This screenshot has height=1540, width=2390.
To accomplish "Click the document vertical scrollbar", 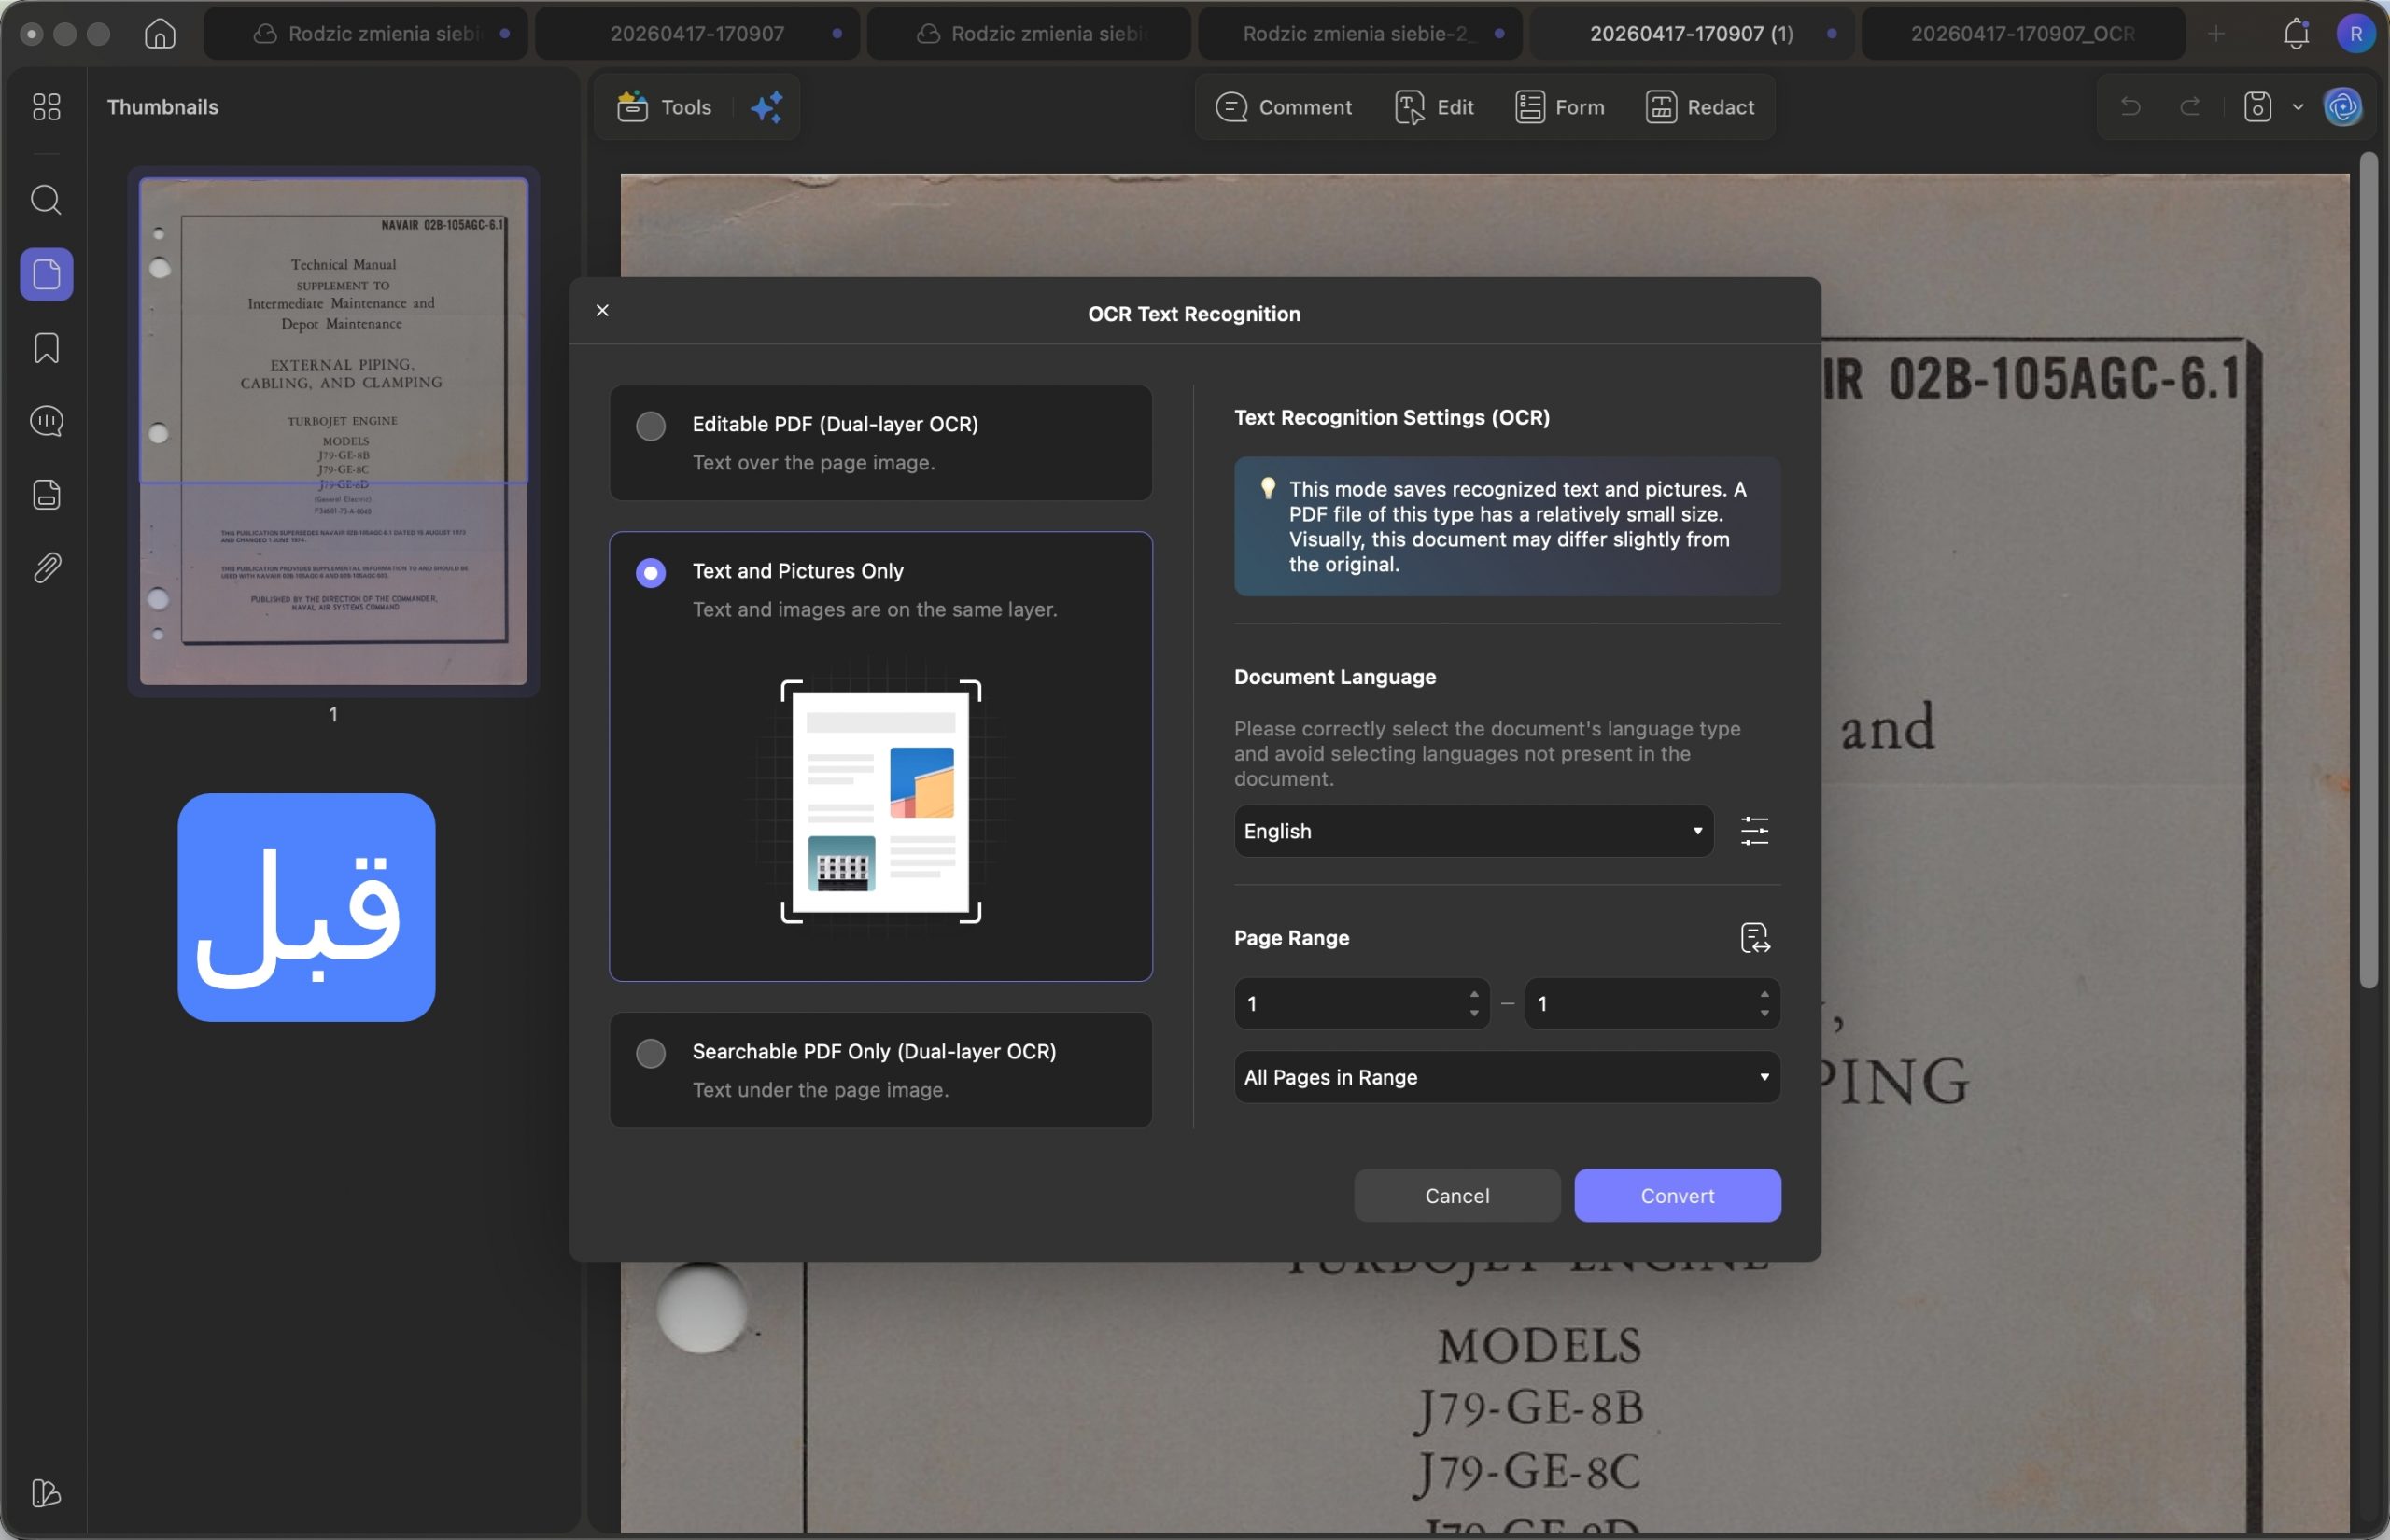I will pyautogui.click(x=2368, y=570).
